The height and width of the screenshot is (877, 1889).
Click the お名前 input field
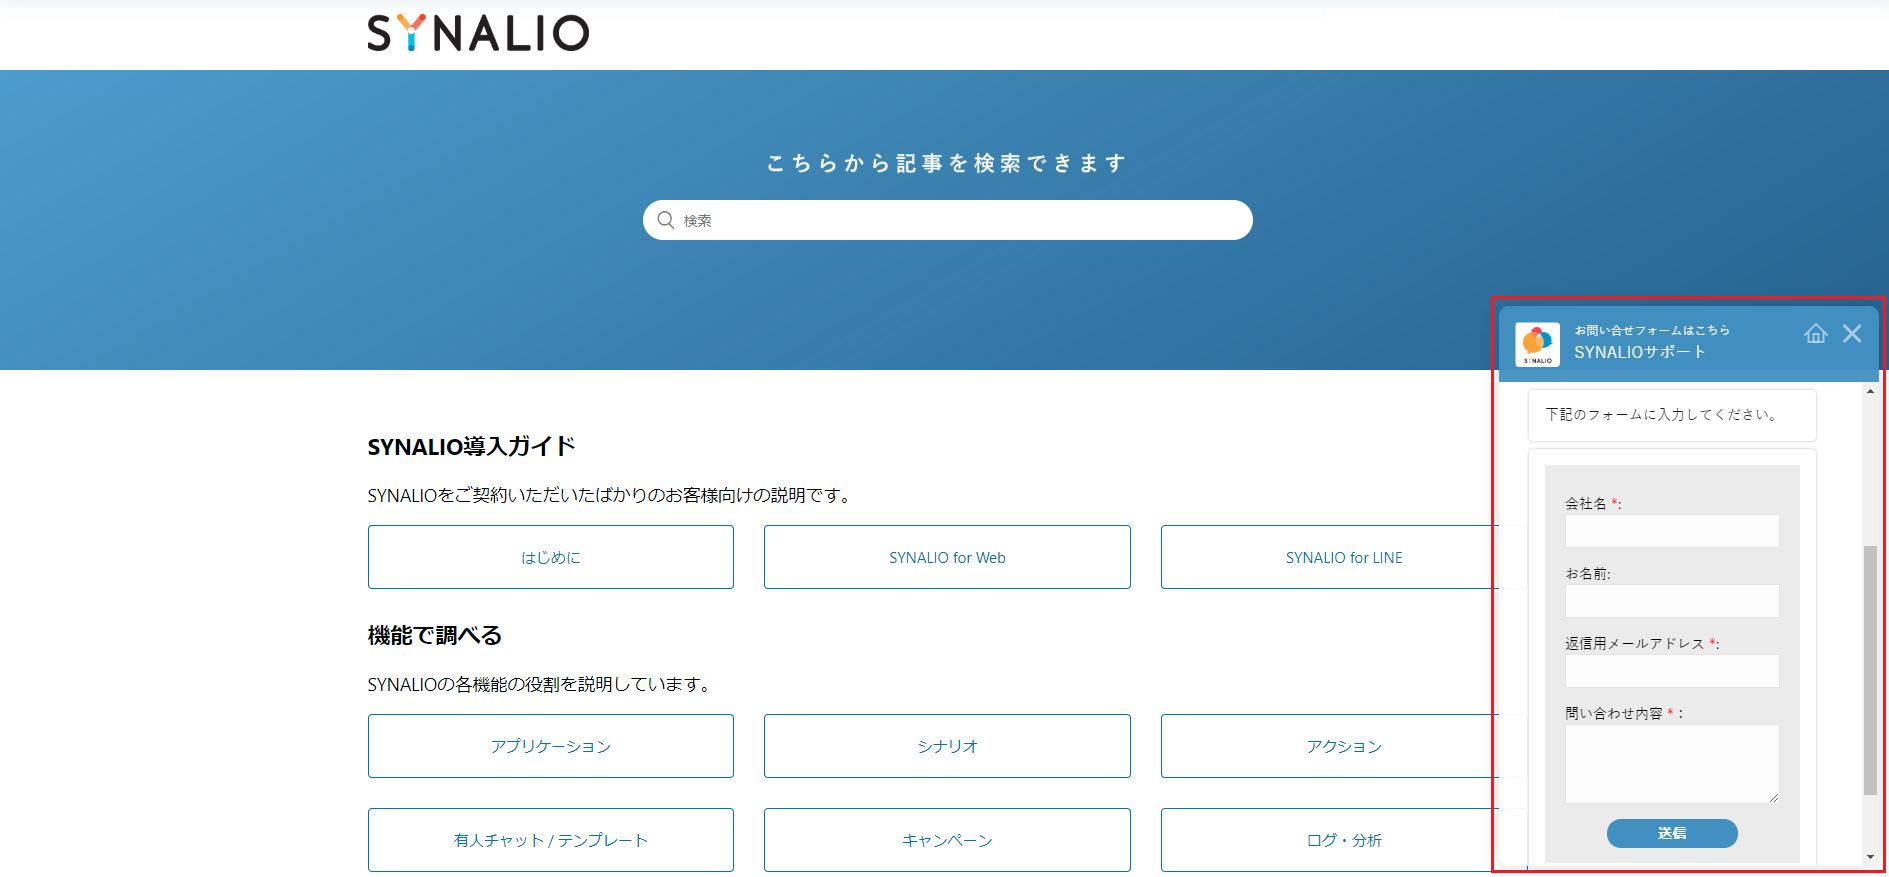point(1672,601)
